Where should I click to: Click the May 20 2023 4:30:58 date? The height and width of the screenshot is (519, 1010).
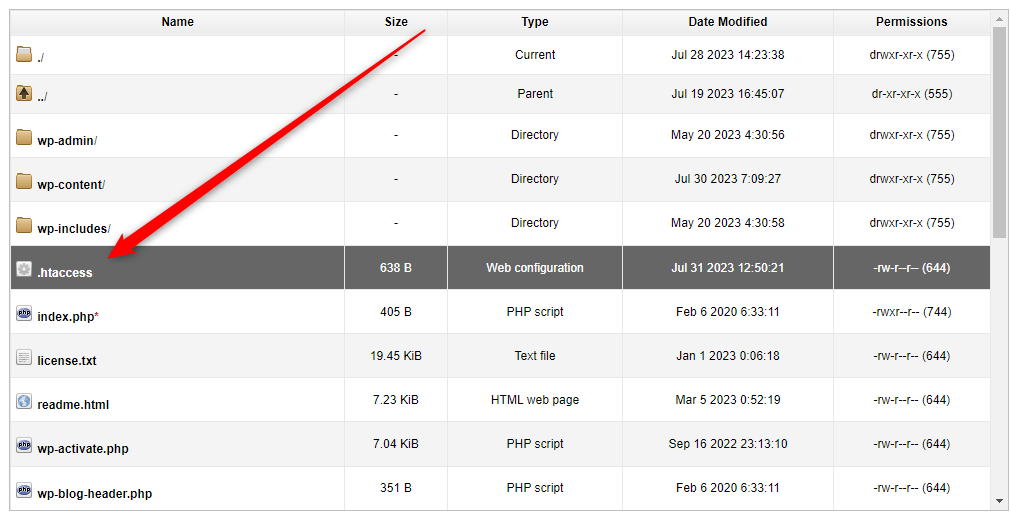(727, 223)
